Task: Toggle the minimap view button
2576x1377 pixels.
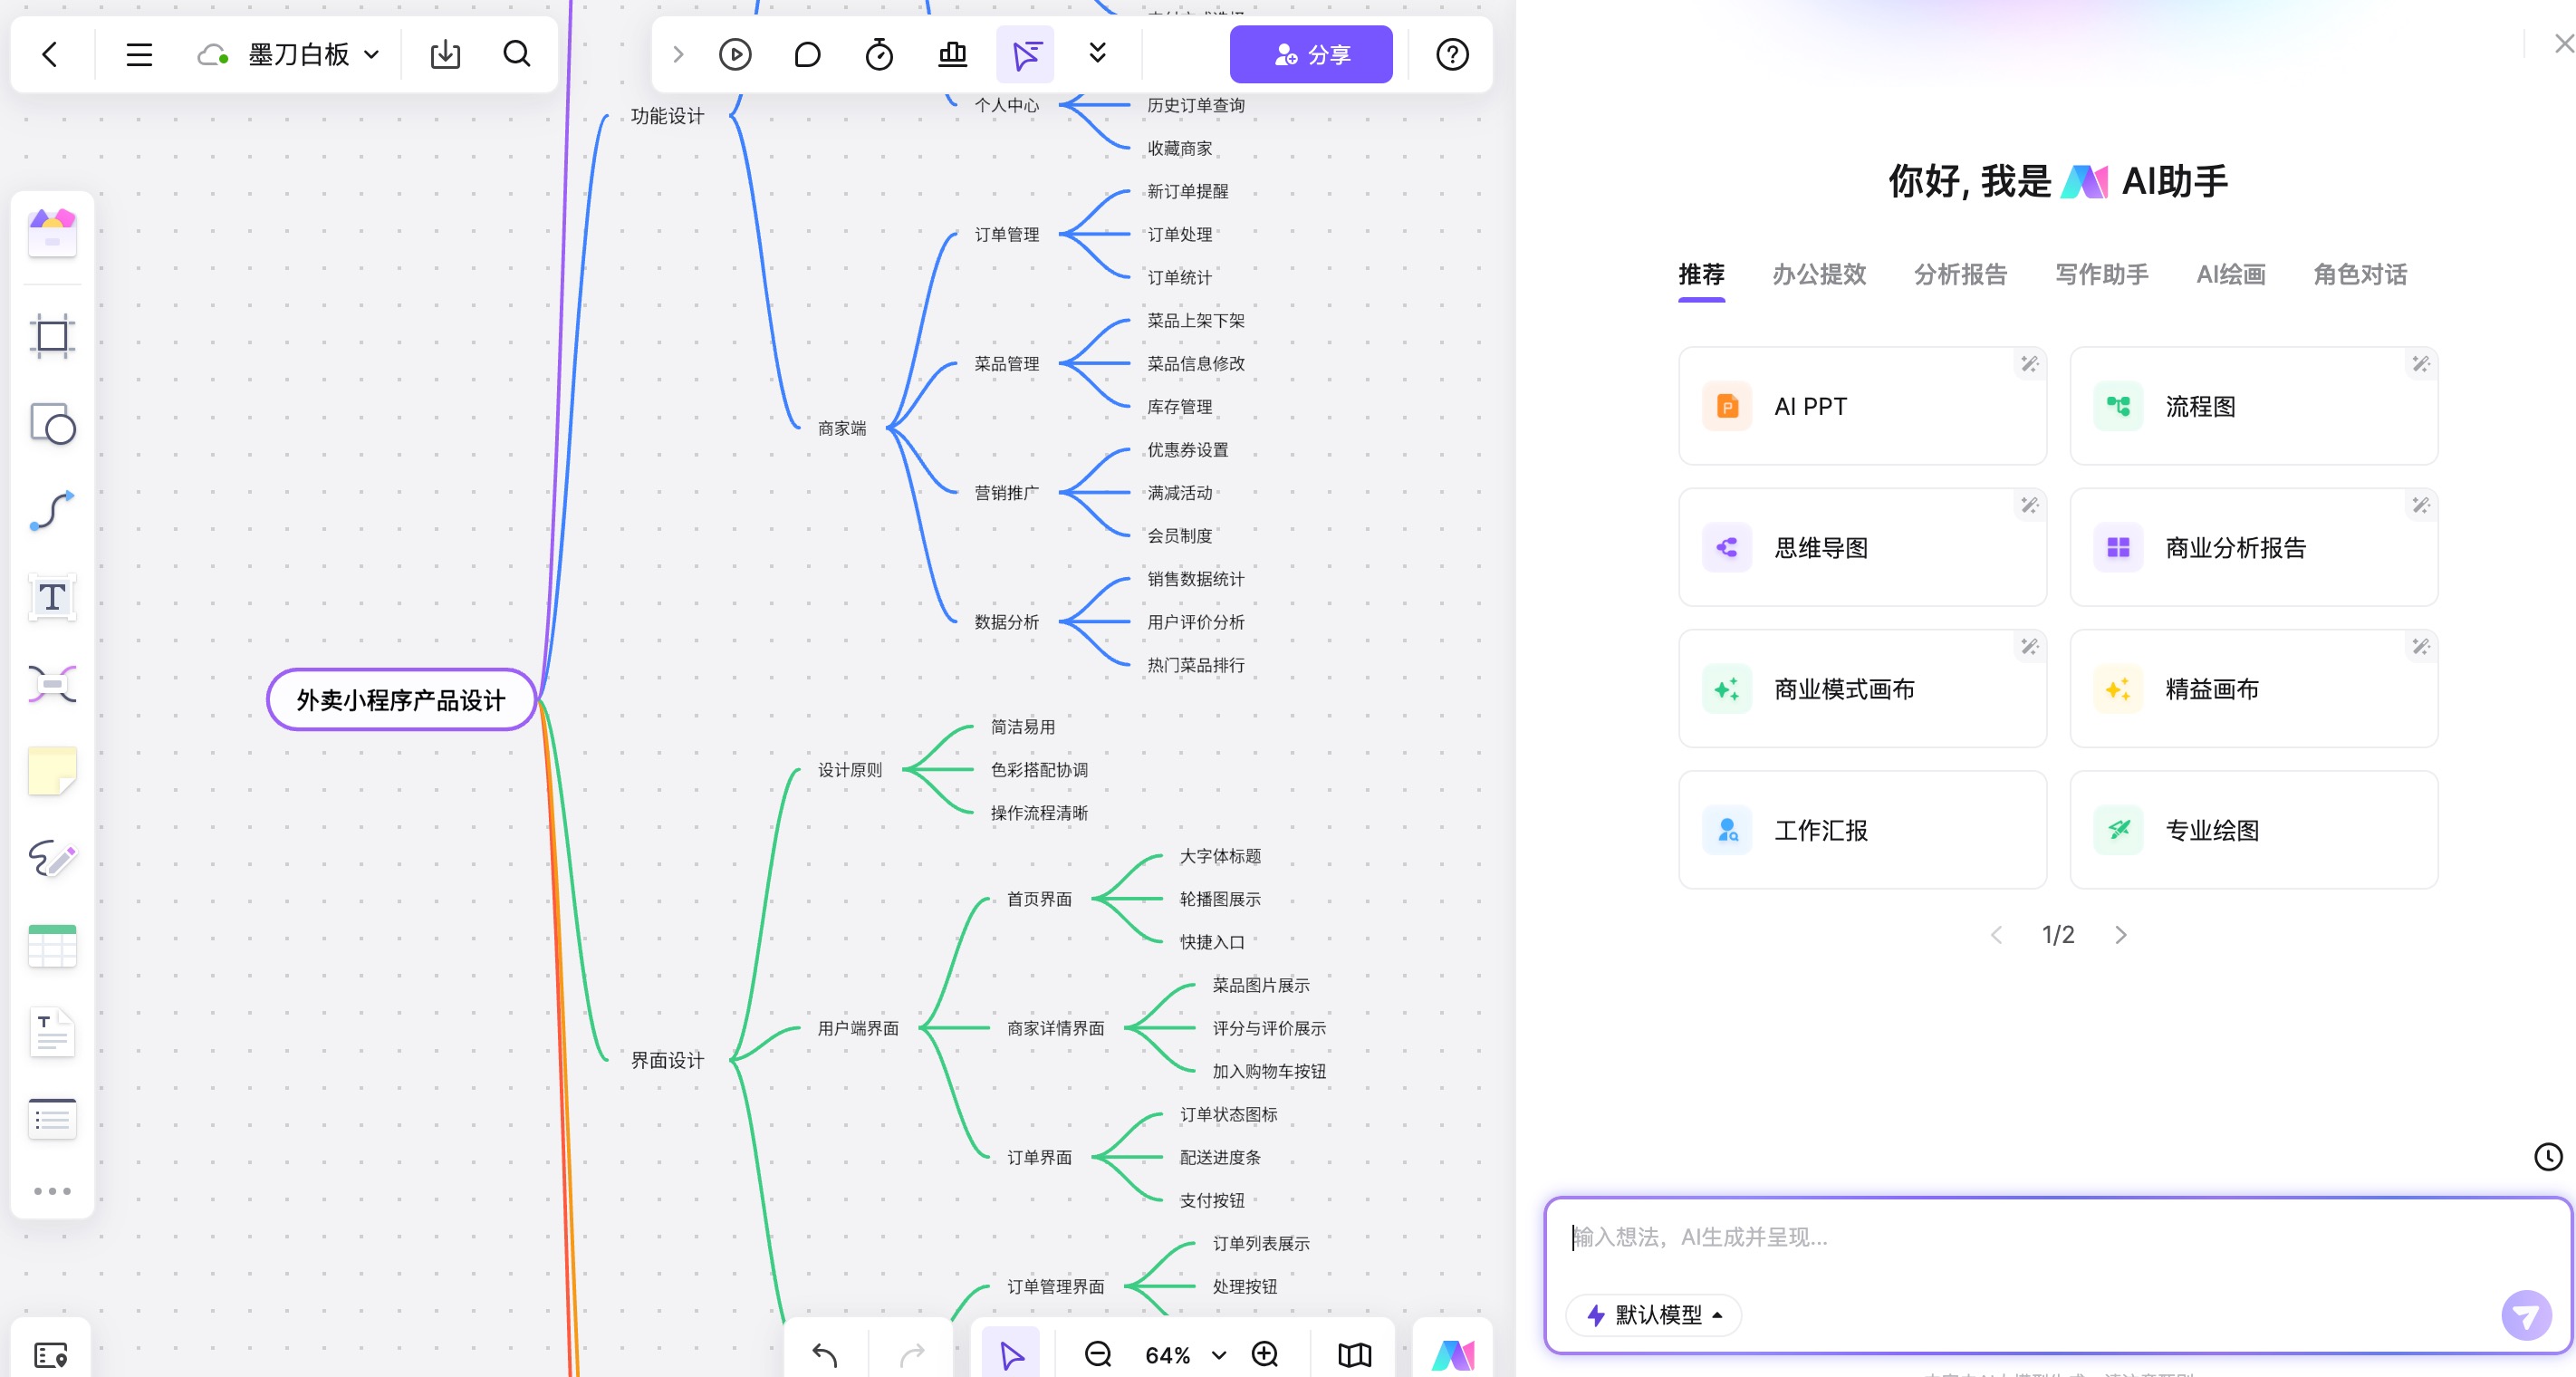Action: coord(1354,1354)
